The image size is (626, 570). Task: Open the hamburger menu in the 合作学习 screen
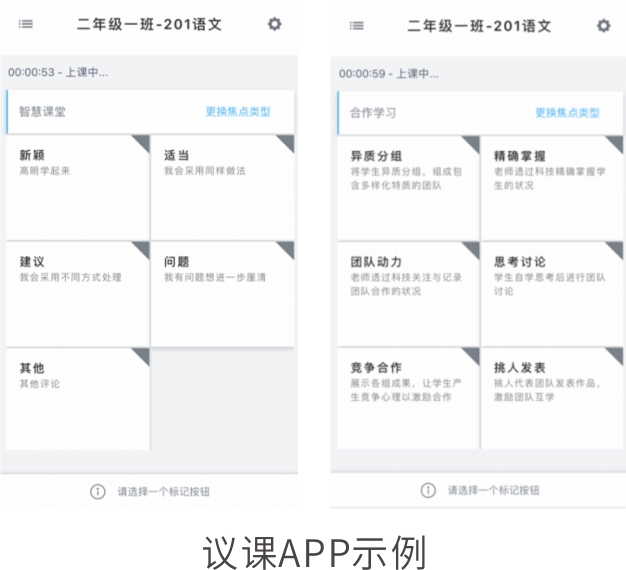pyautogui.click(x=357, y=25)
